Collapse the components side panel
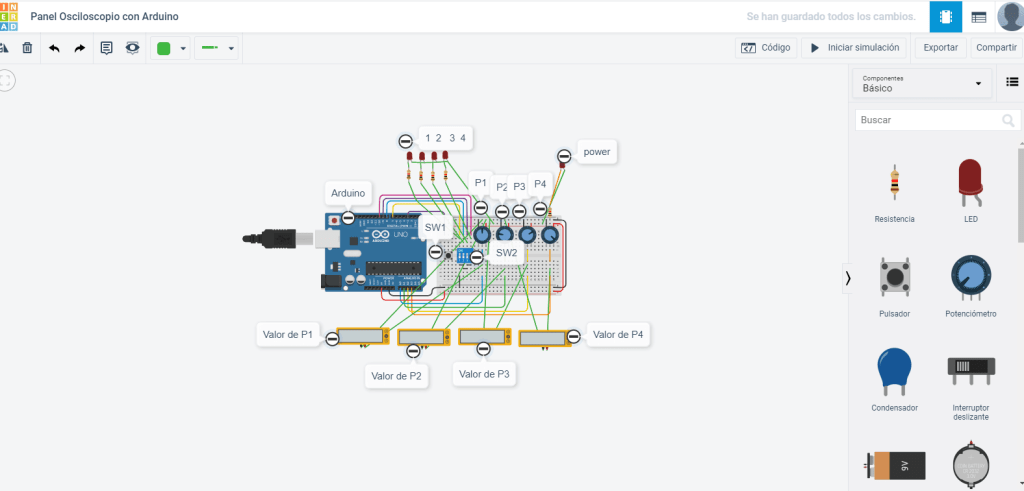This screenshot has height=491, width=1024. coord(848,279)
